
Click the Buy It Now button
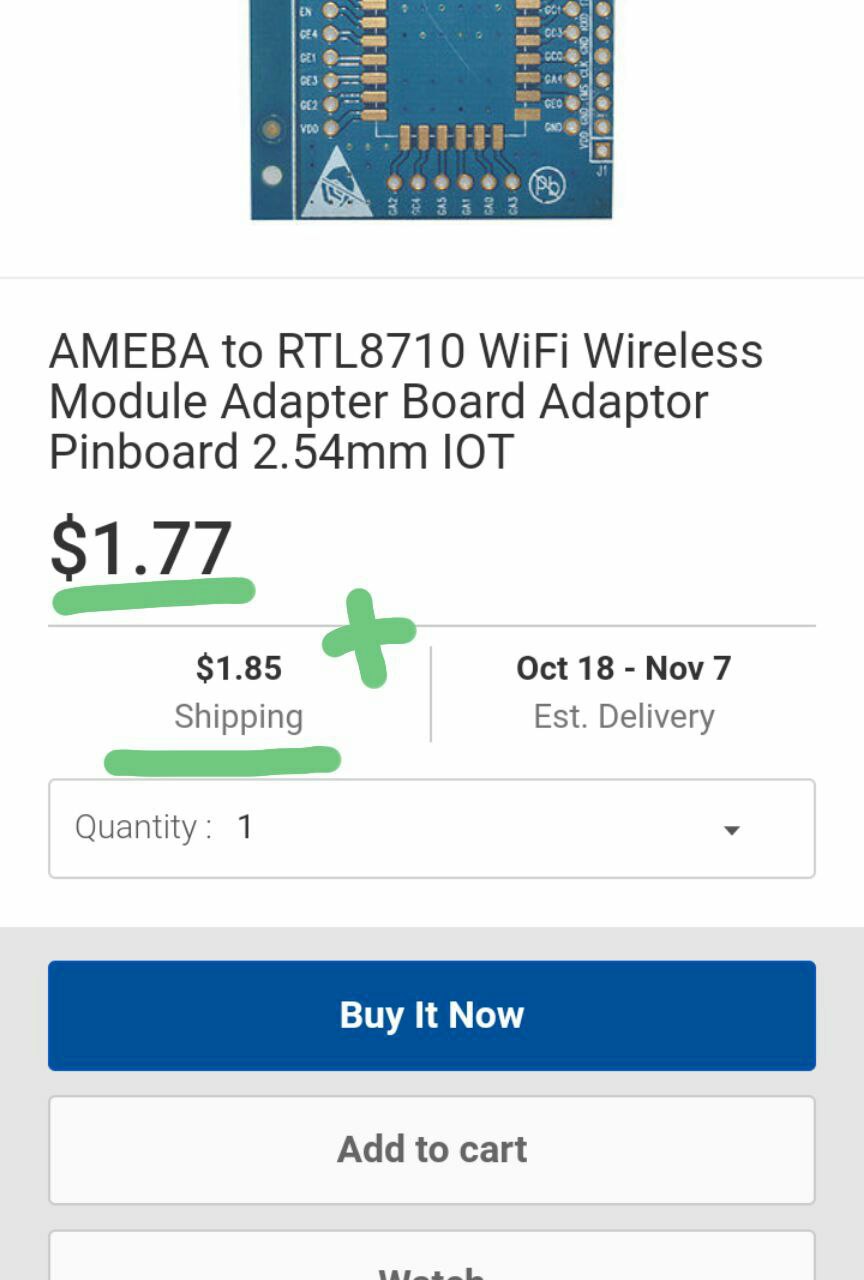432,1015
